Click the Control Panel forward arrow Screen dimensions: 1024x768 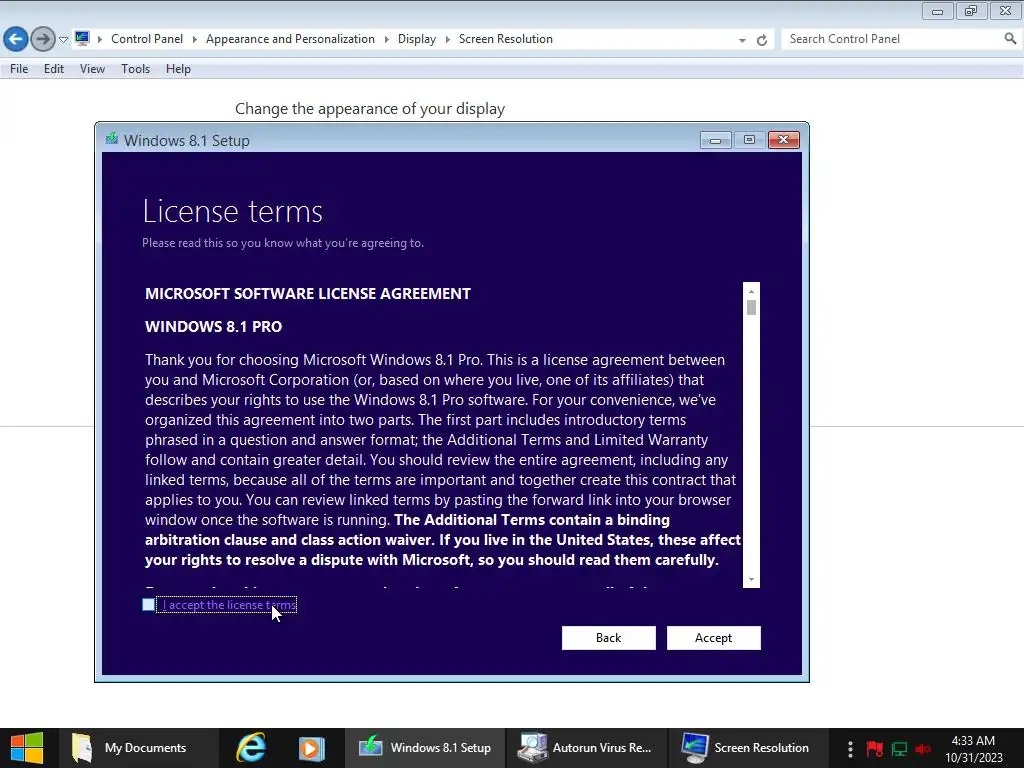(x=43, y=39)
